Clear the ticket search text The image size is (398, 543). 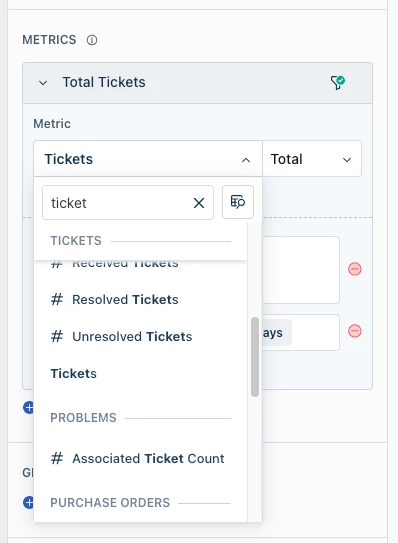[199, 203]
